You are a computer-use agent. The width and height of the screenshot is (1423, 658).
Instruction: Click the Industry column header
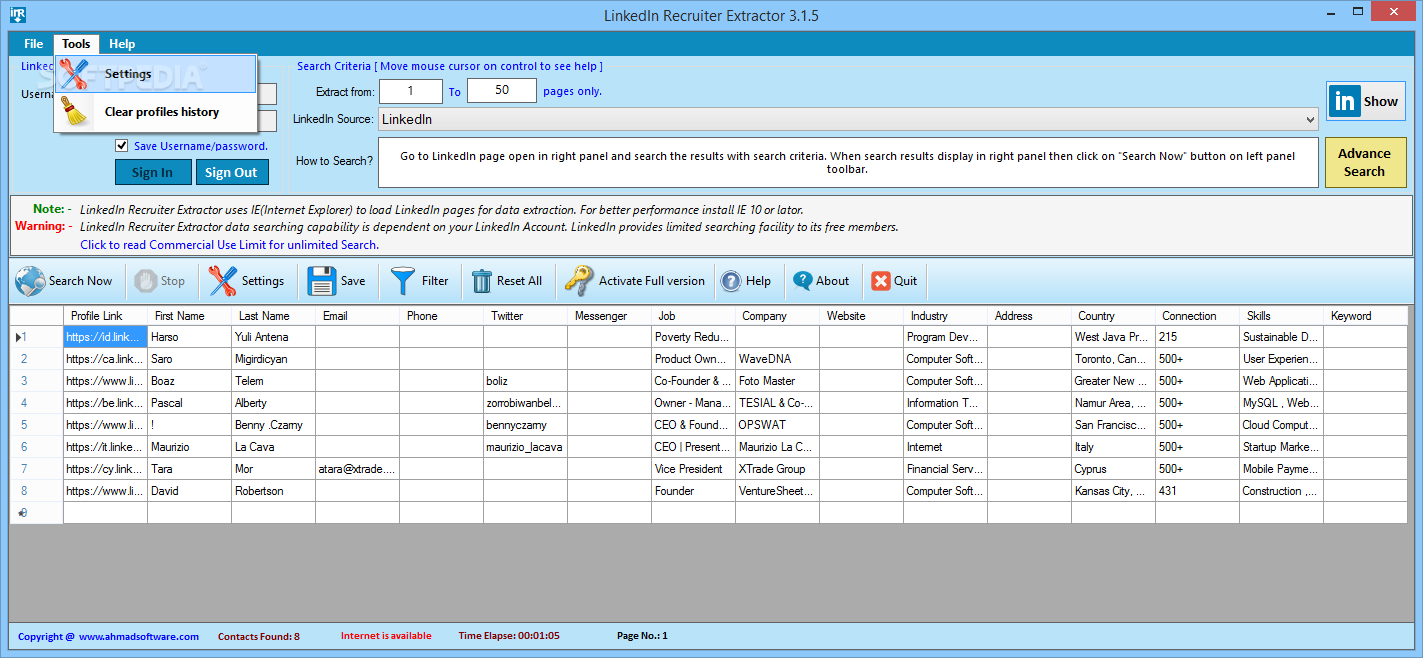point(946,316)
